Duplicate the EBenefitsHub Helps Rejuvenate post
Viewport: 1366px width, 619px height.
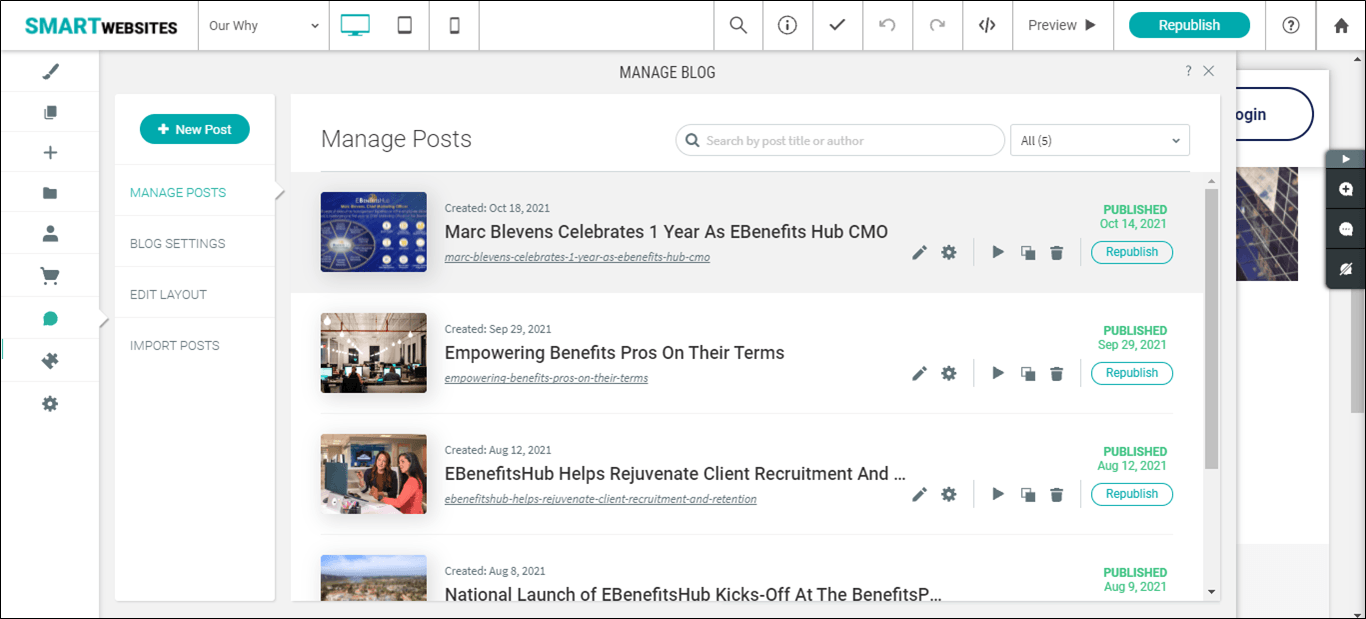pyautogui.click(x=1028, y=494)
